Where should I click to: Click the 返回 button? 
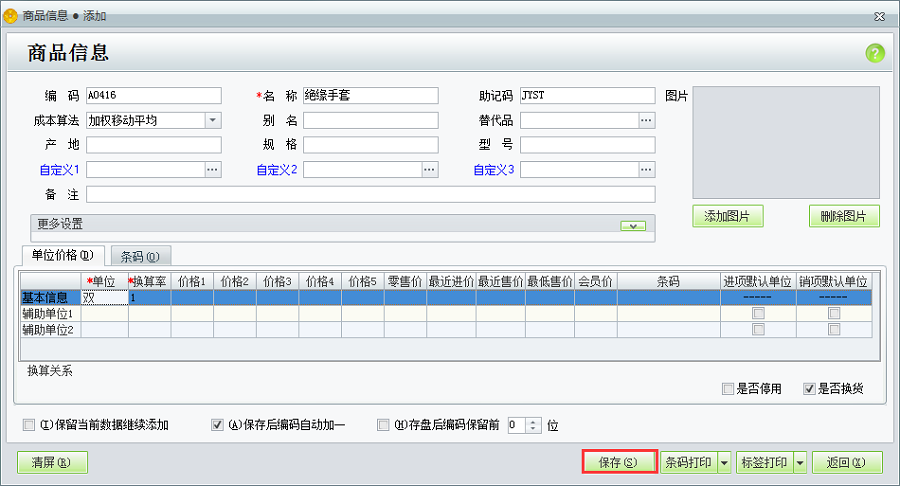tap(847, 462)
